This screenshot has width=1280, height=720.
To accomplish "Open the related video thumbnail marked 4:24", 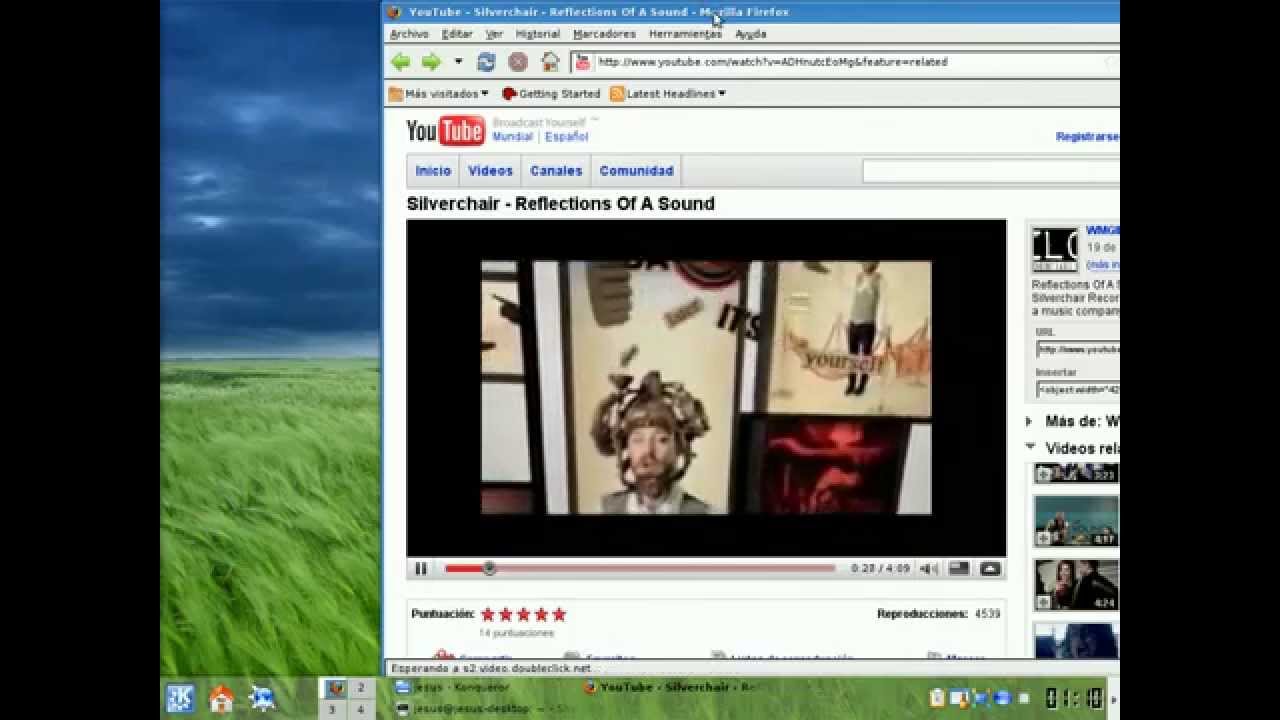I will point(1077,585).
